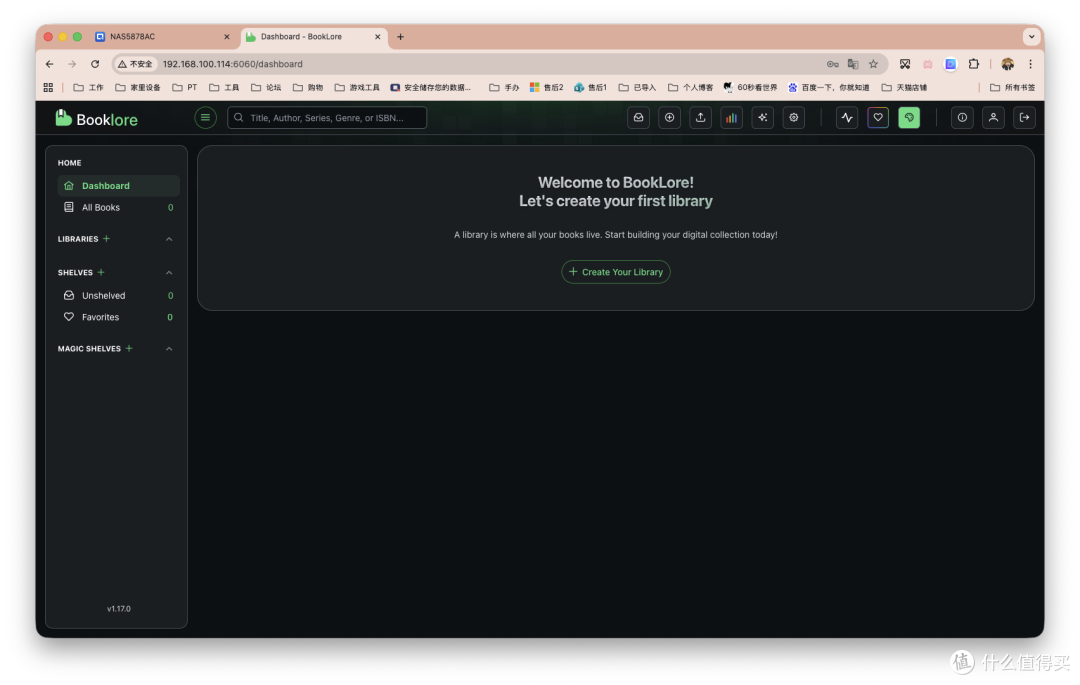Toggle the sidebar with the hamburger menu button

pos(205,118)
